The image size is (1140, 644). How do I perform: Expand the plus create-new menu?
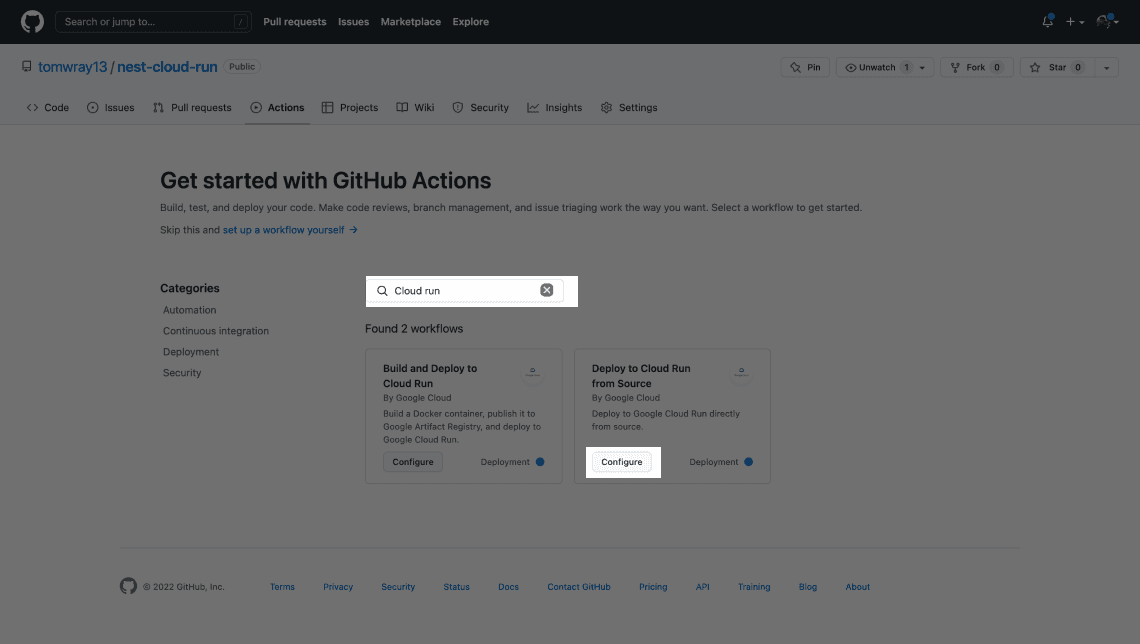pos(1075,22)
